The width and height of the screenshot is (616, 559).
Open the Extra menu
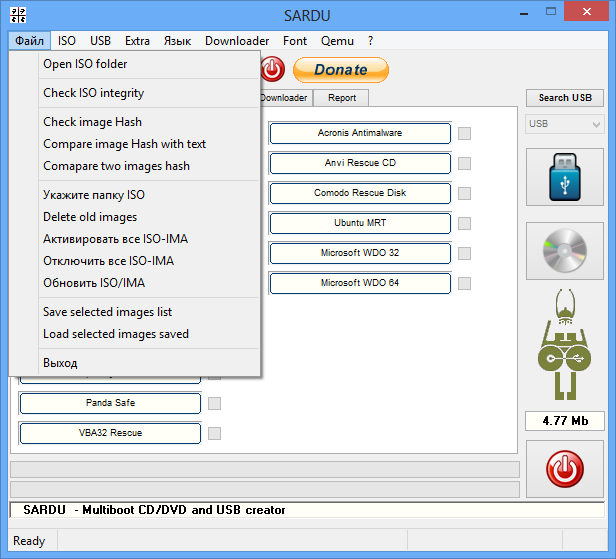tap(138, 40)
